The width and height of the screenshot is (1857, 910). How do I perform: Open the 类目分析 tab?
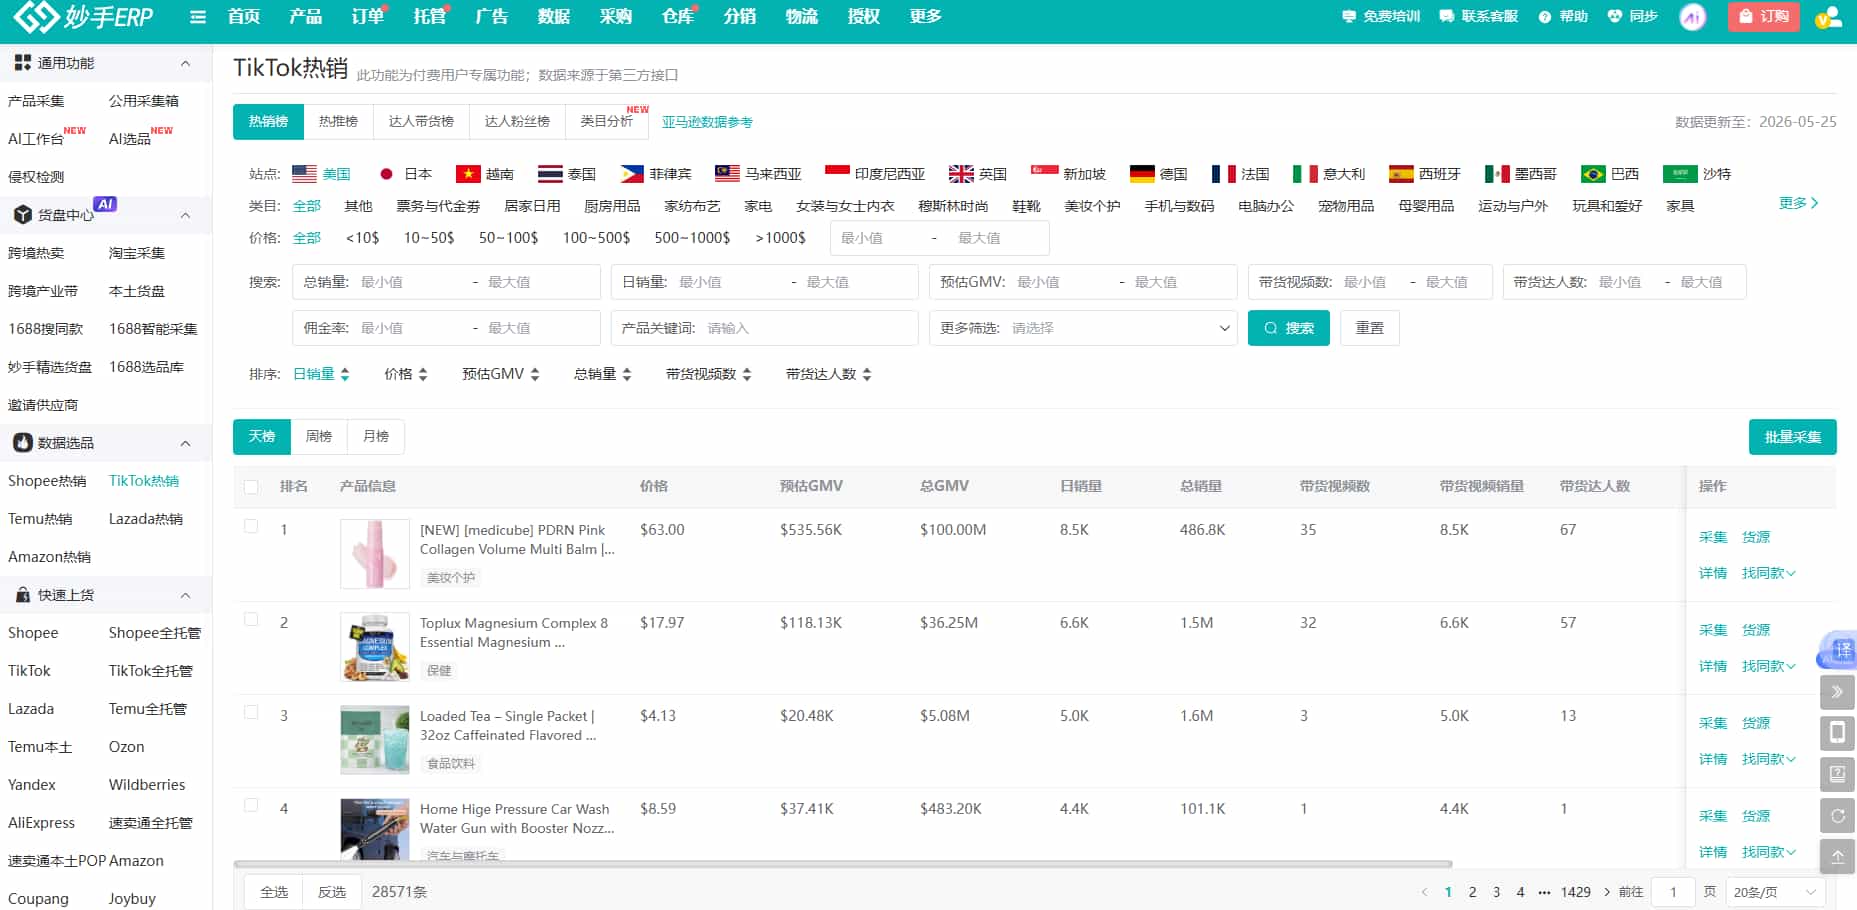[x=607, y=121]
